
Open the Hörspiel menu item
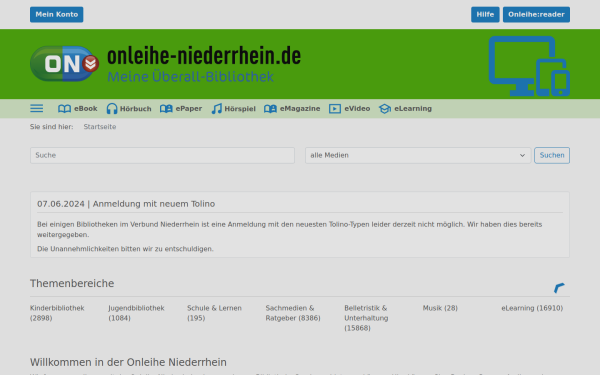pyautogui.click(x=233, y=109)
